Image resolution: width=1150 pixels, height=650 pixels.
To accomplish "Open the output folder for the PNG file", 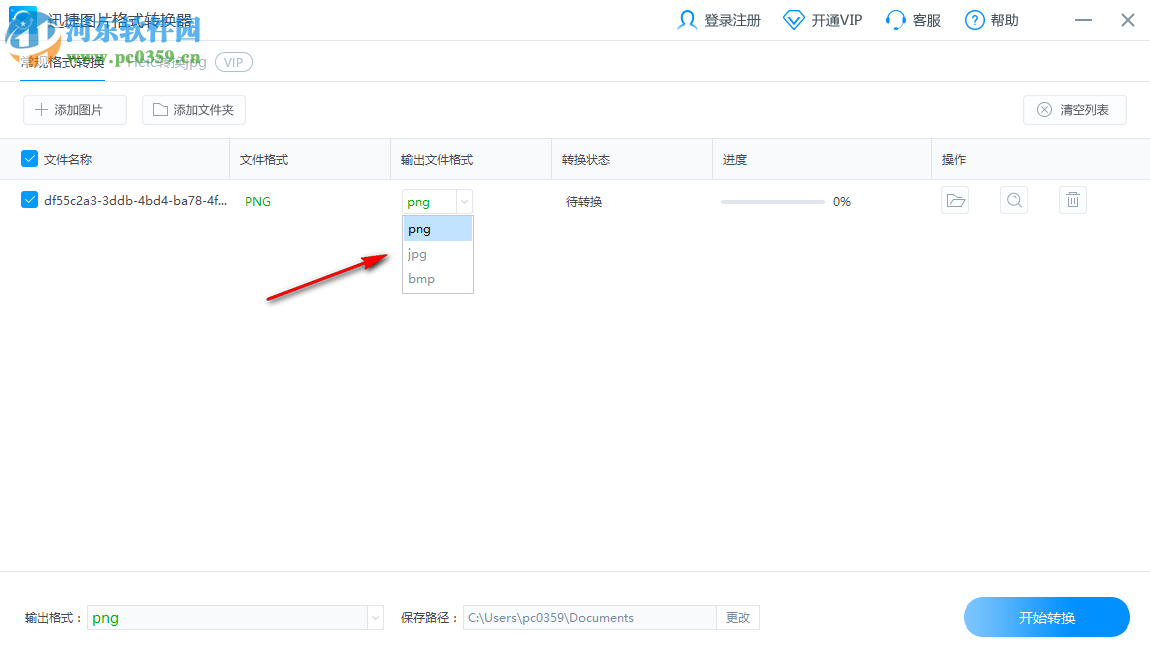I will (955, 200).
